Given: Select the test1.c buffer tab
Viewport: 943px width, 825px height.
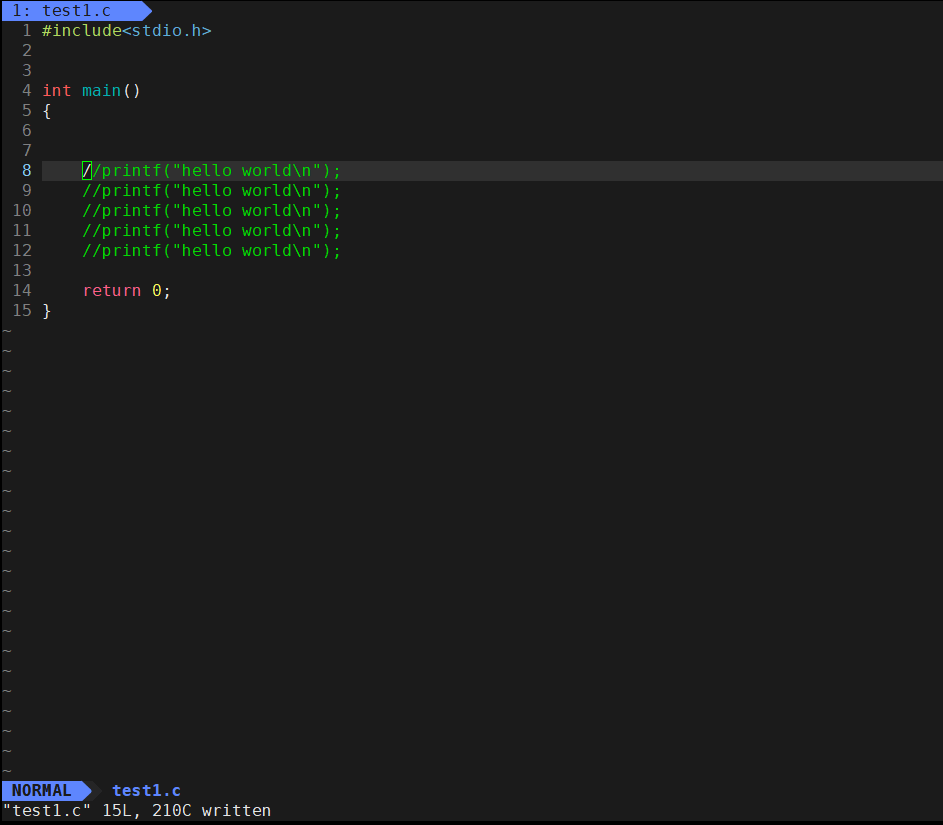Looking at the screenshot, I should tap(76, 11).
